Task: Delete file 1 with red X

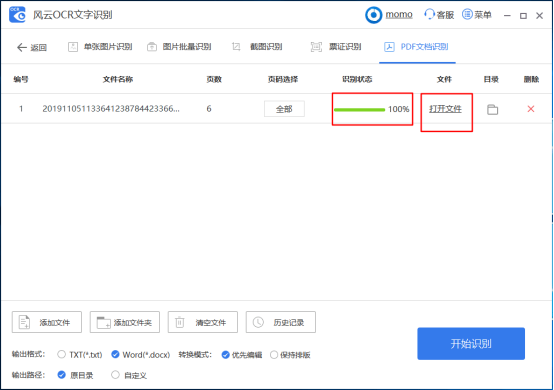Action: (531, 109)
